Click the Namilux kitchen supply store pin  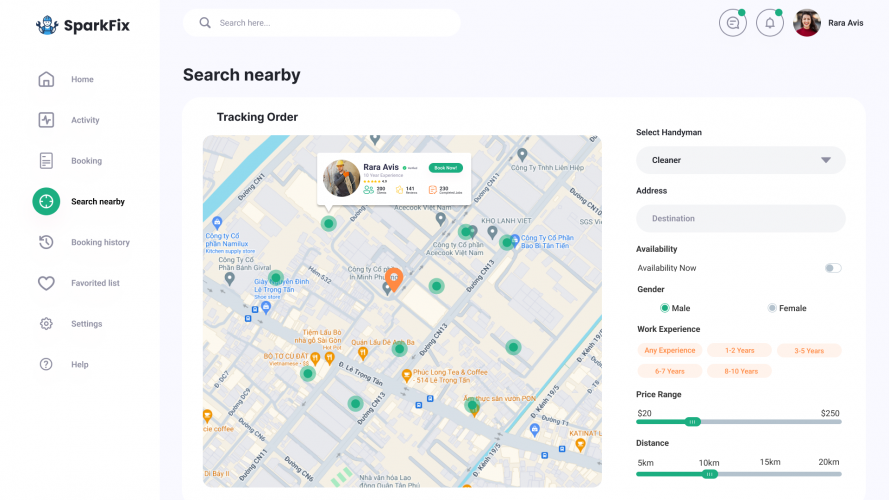pos(217,222)
